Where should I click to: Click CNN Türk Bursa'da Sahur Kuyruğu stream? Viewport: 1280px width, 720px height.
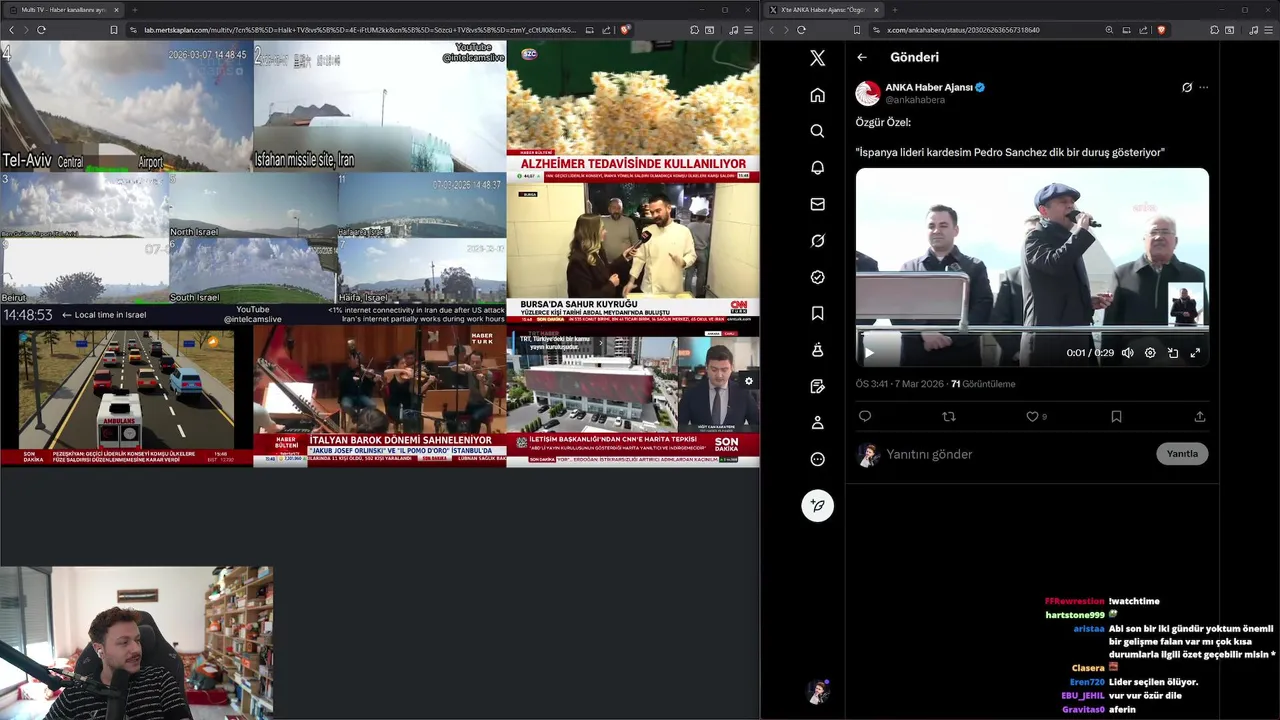coord(633,254)
